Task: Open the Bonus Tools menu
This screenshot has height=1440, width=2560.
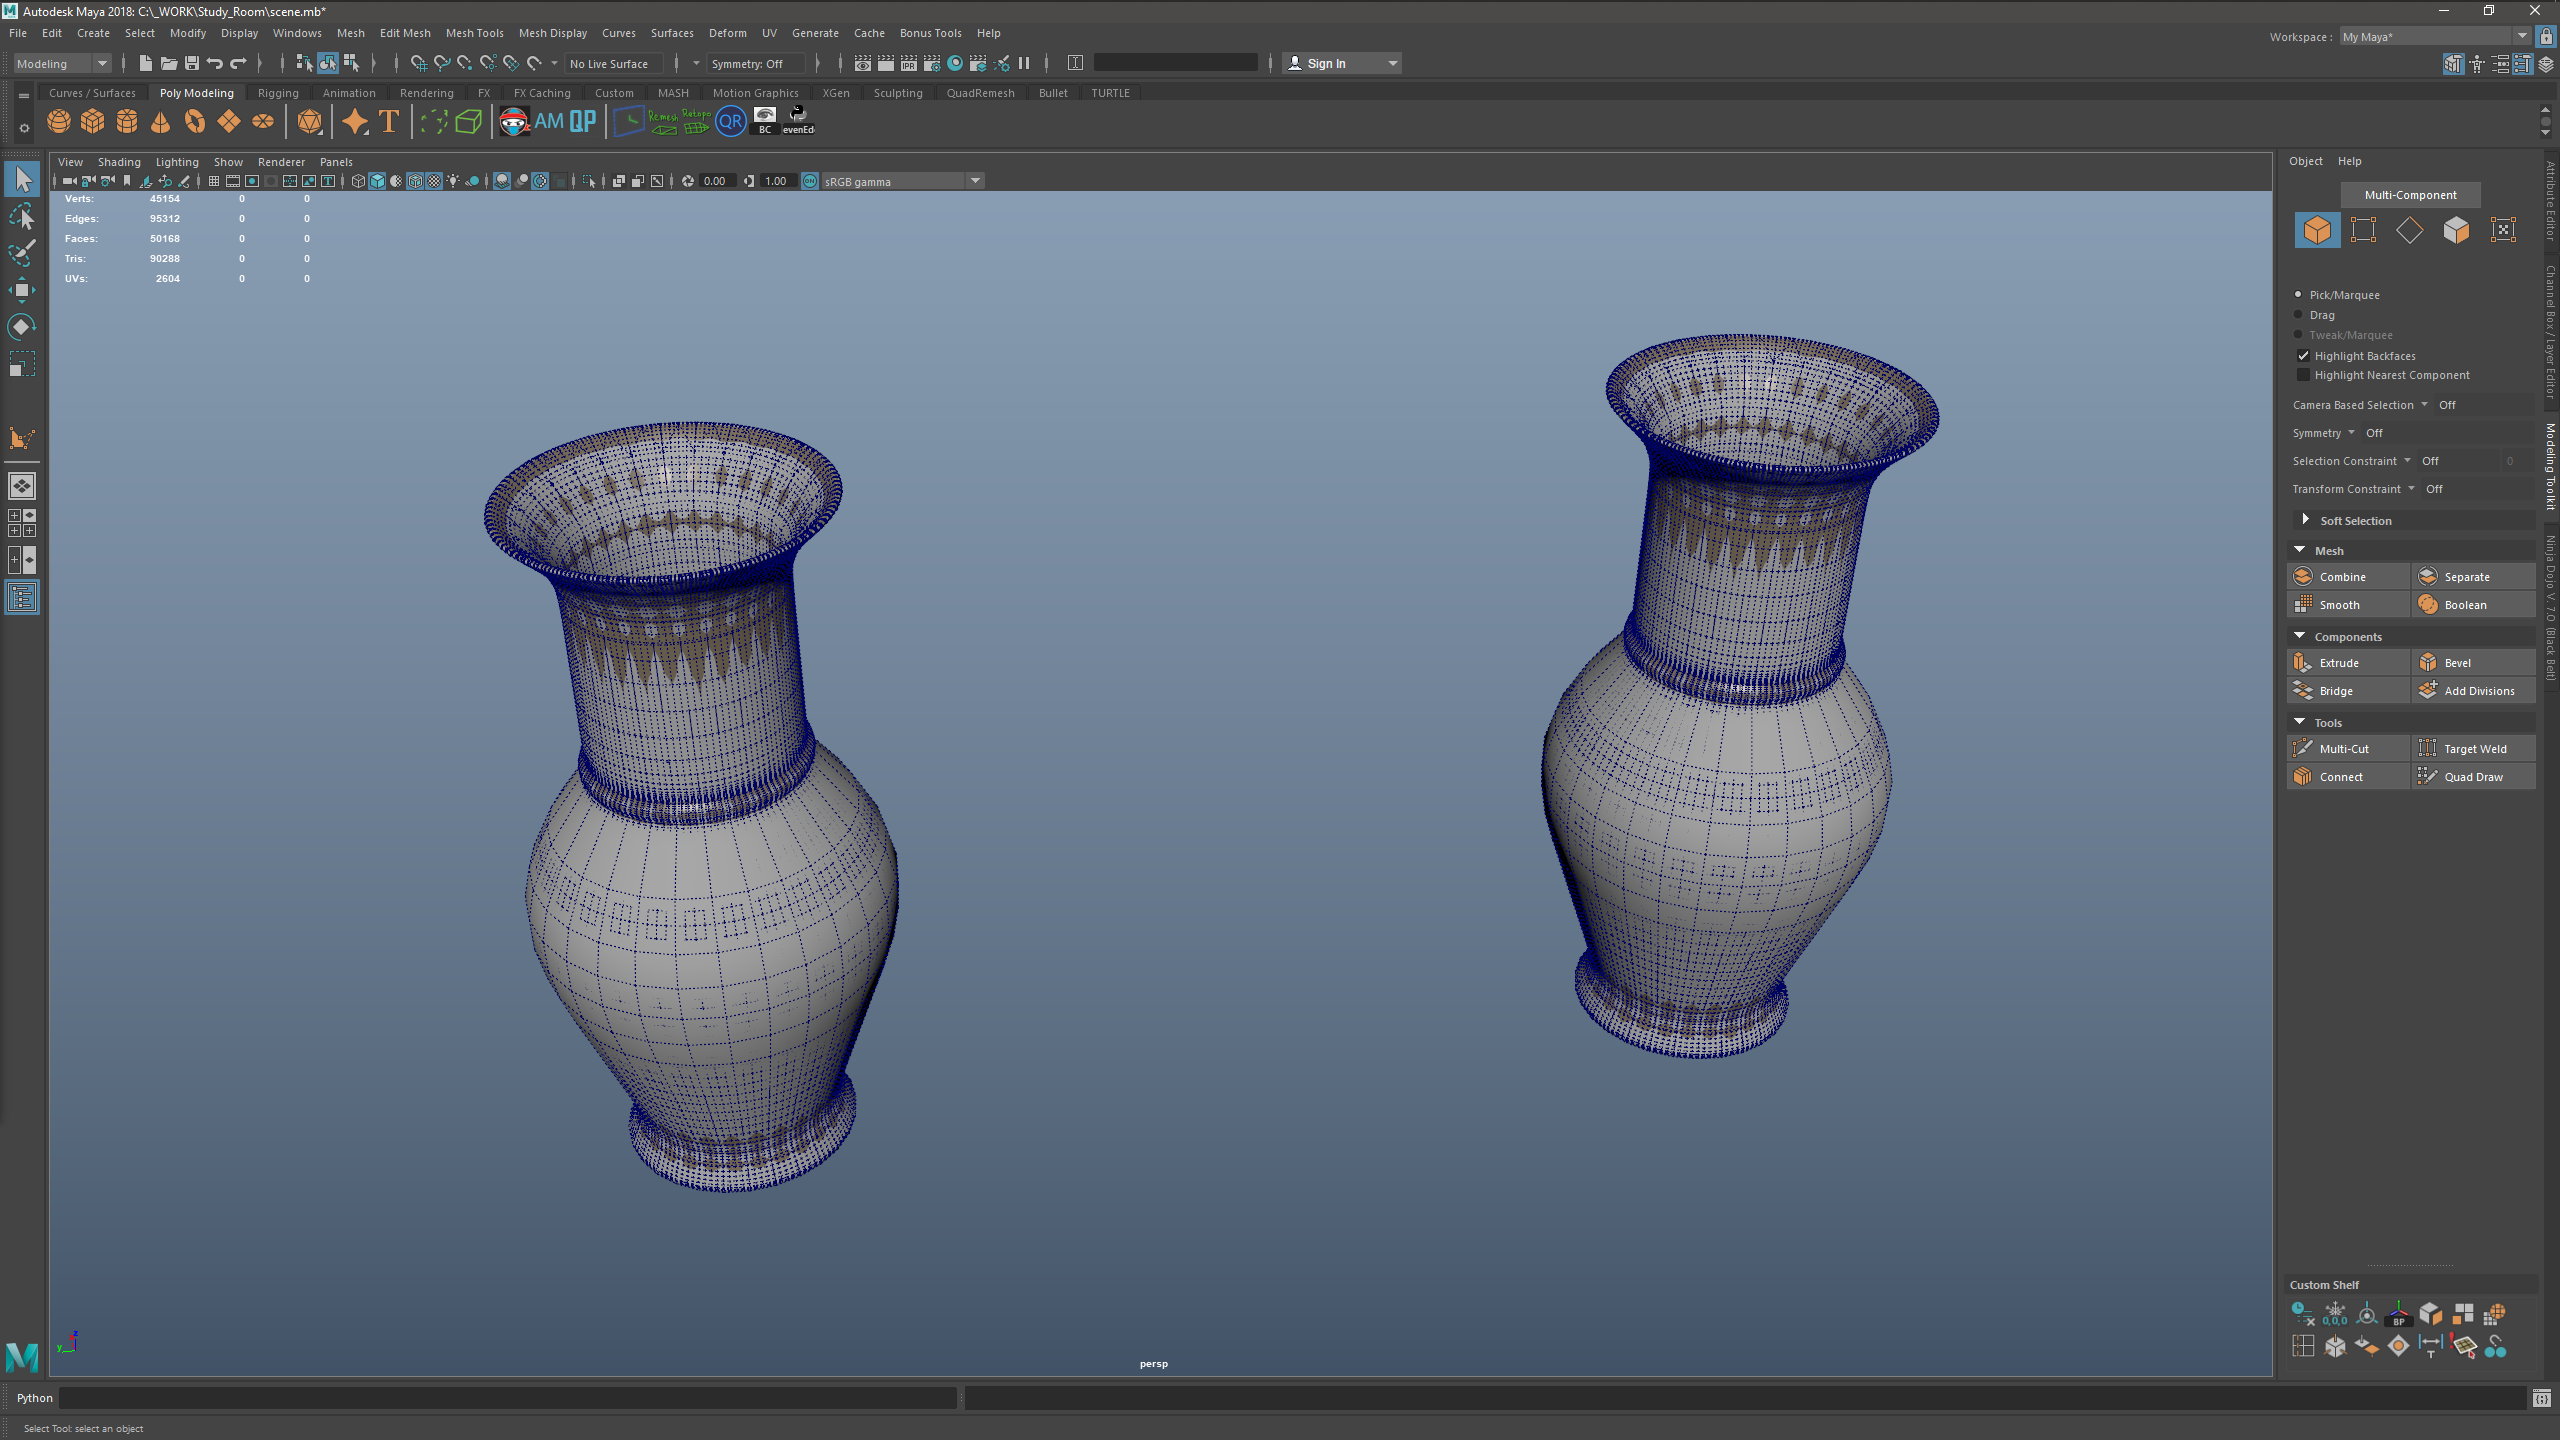Action: (930, 33)
